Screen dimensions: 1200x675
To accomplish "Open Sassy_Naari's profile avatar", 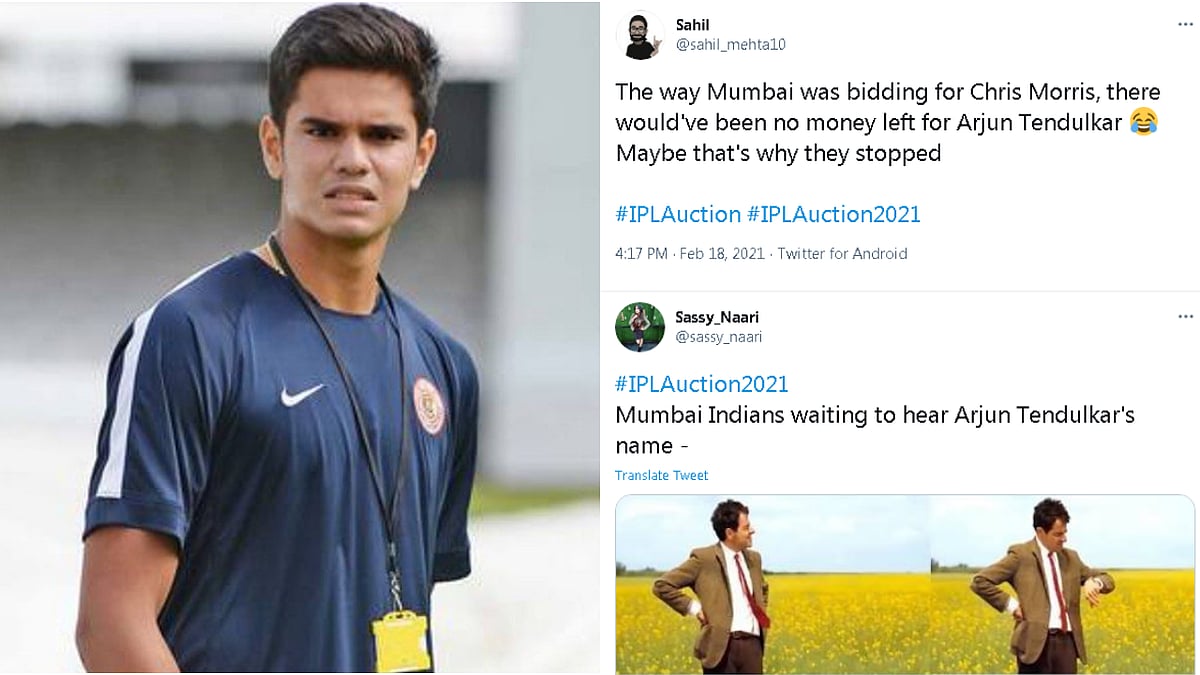I will click(x=640, y=327).
